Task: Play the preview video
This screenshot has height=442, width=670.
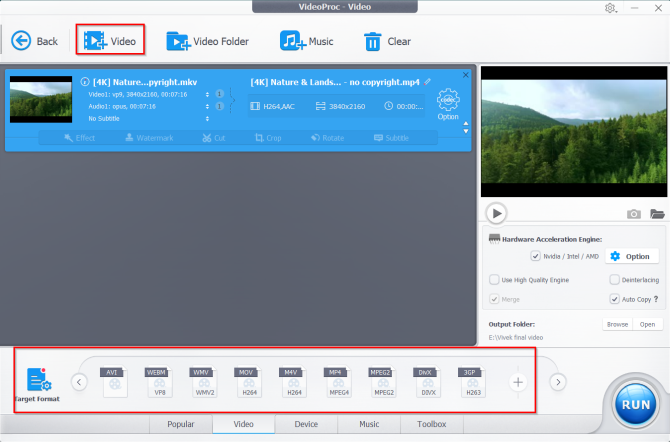Action: pos(496,213)
